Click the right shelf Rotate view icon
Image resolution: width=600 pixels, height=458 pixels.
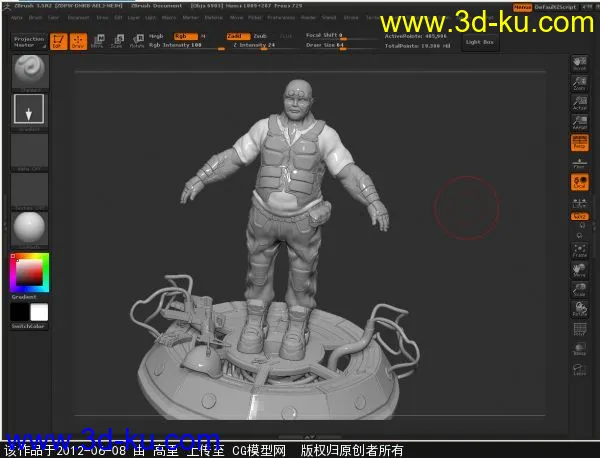(580, 309)
